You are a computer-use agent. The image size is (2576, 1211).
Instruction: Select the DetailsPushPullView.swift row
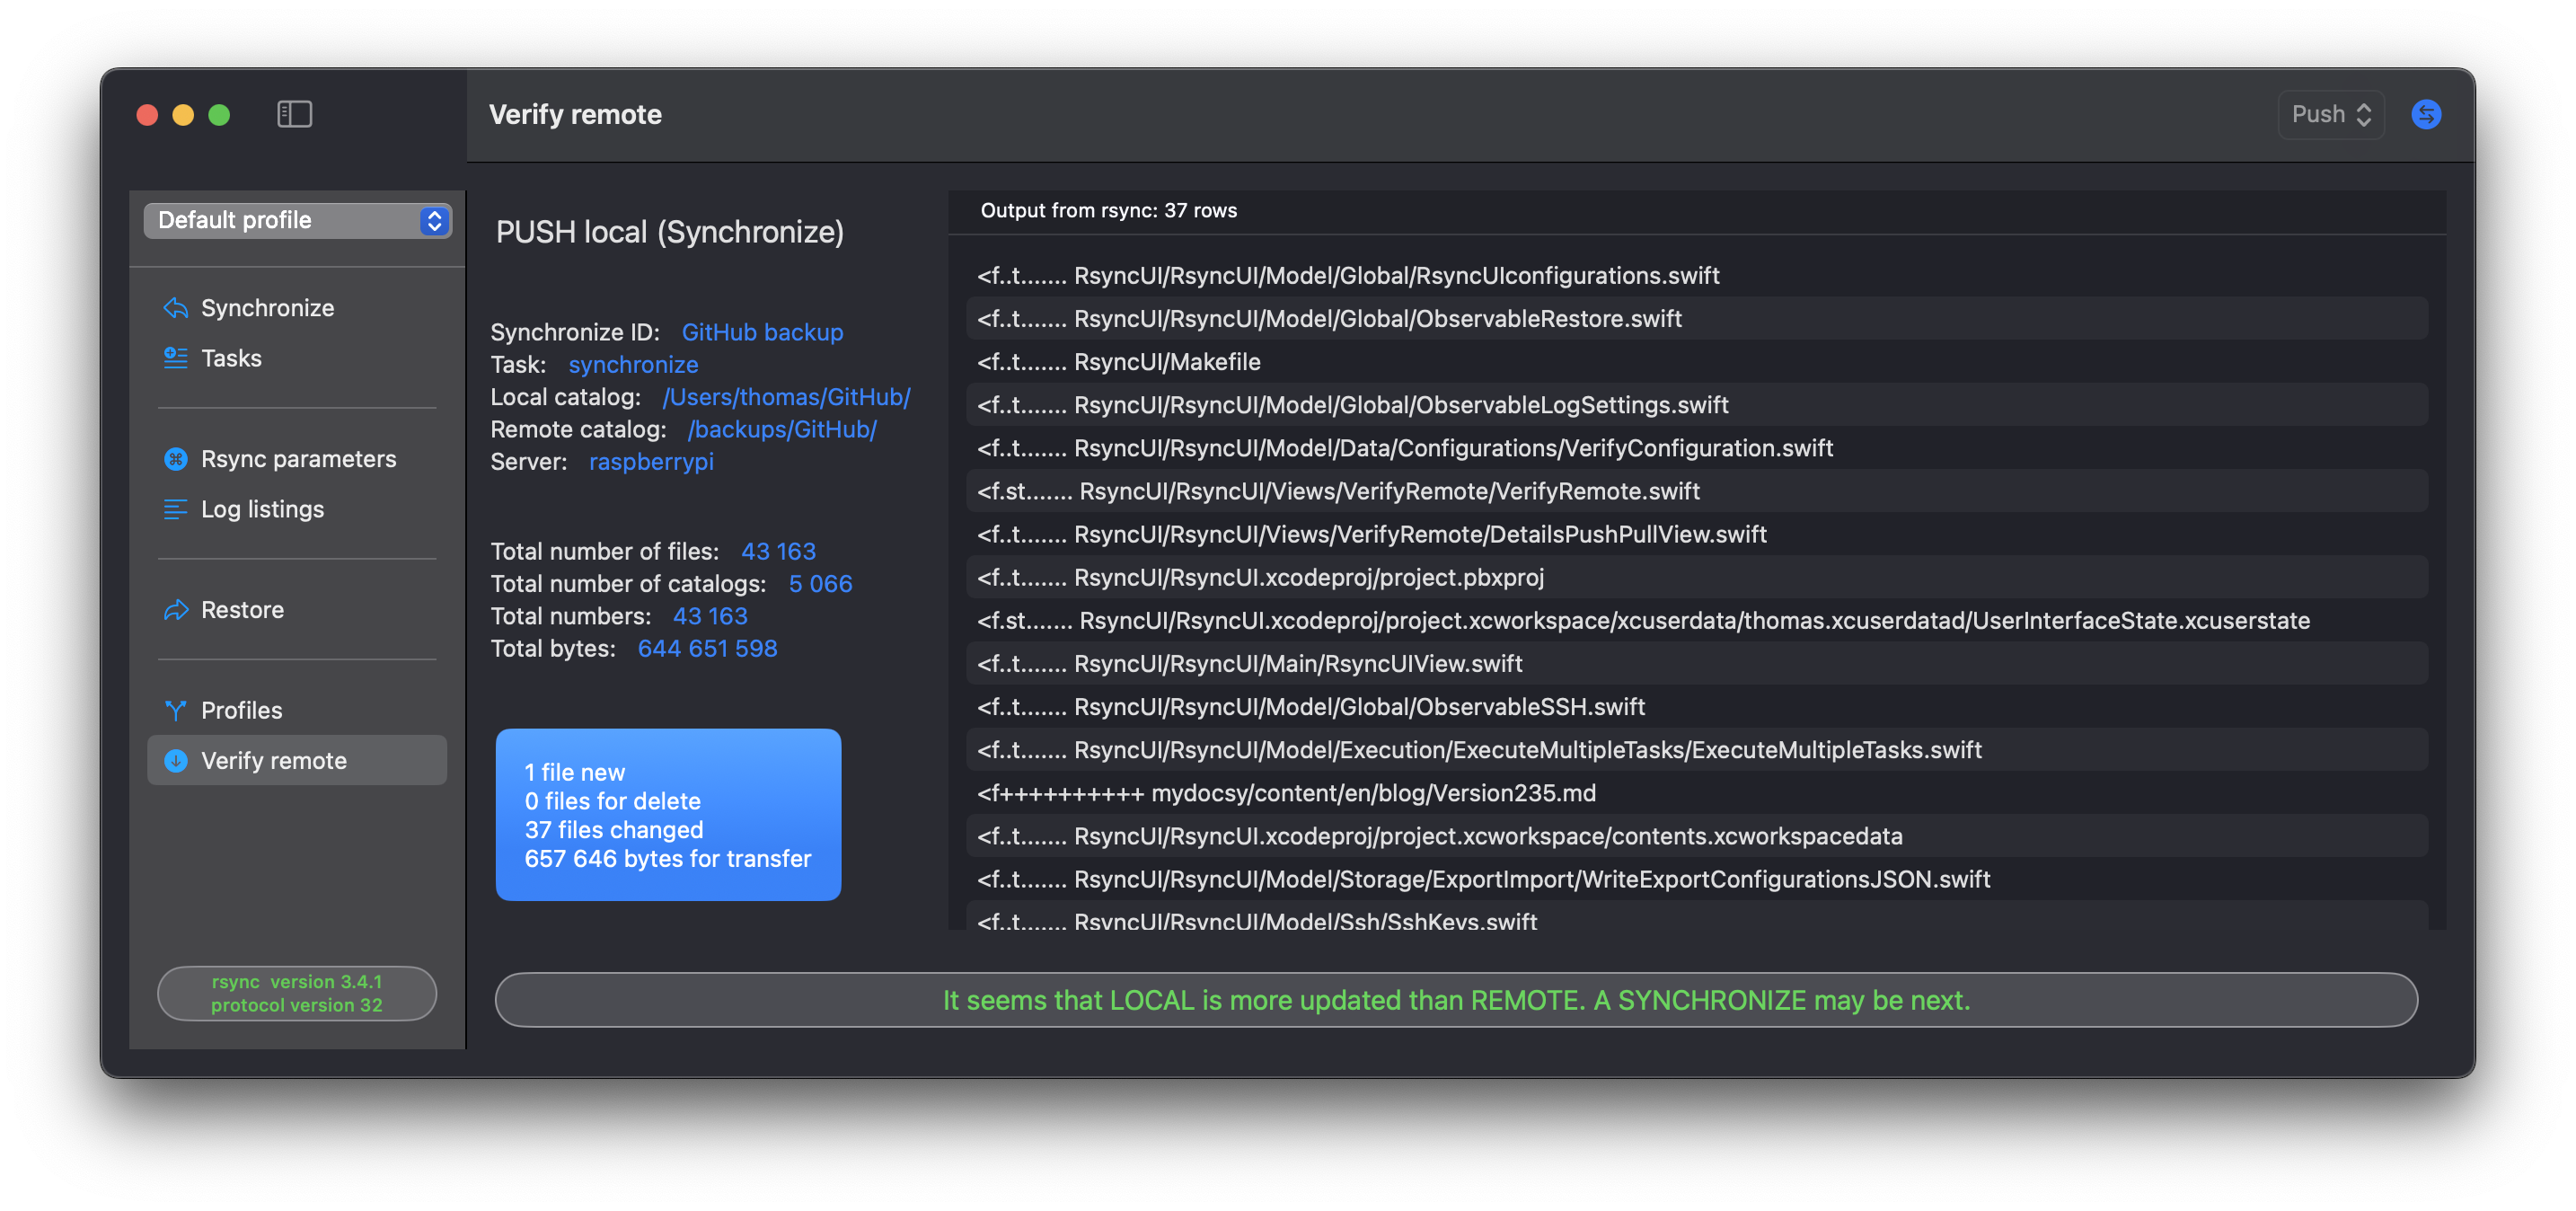1697,534
